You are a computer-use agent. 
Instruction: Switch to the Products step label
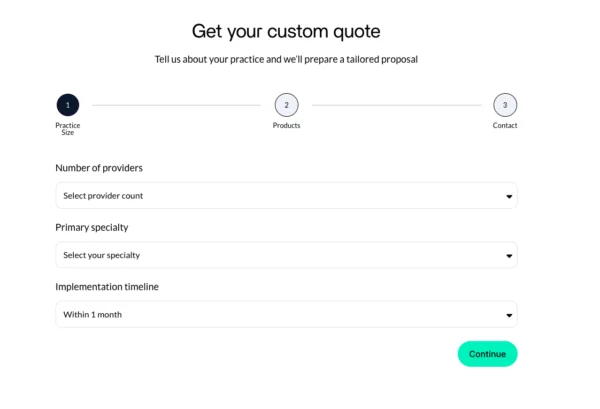tap(286, 126)
